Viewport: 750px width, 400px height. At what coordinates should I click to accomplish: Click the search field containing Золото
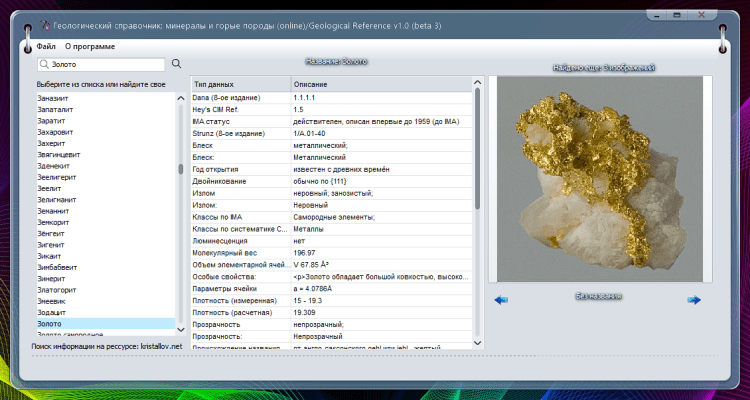100,64
